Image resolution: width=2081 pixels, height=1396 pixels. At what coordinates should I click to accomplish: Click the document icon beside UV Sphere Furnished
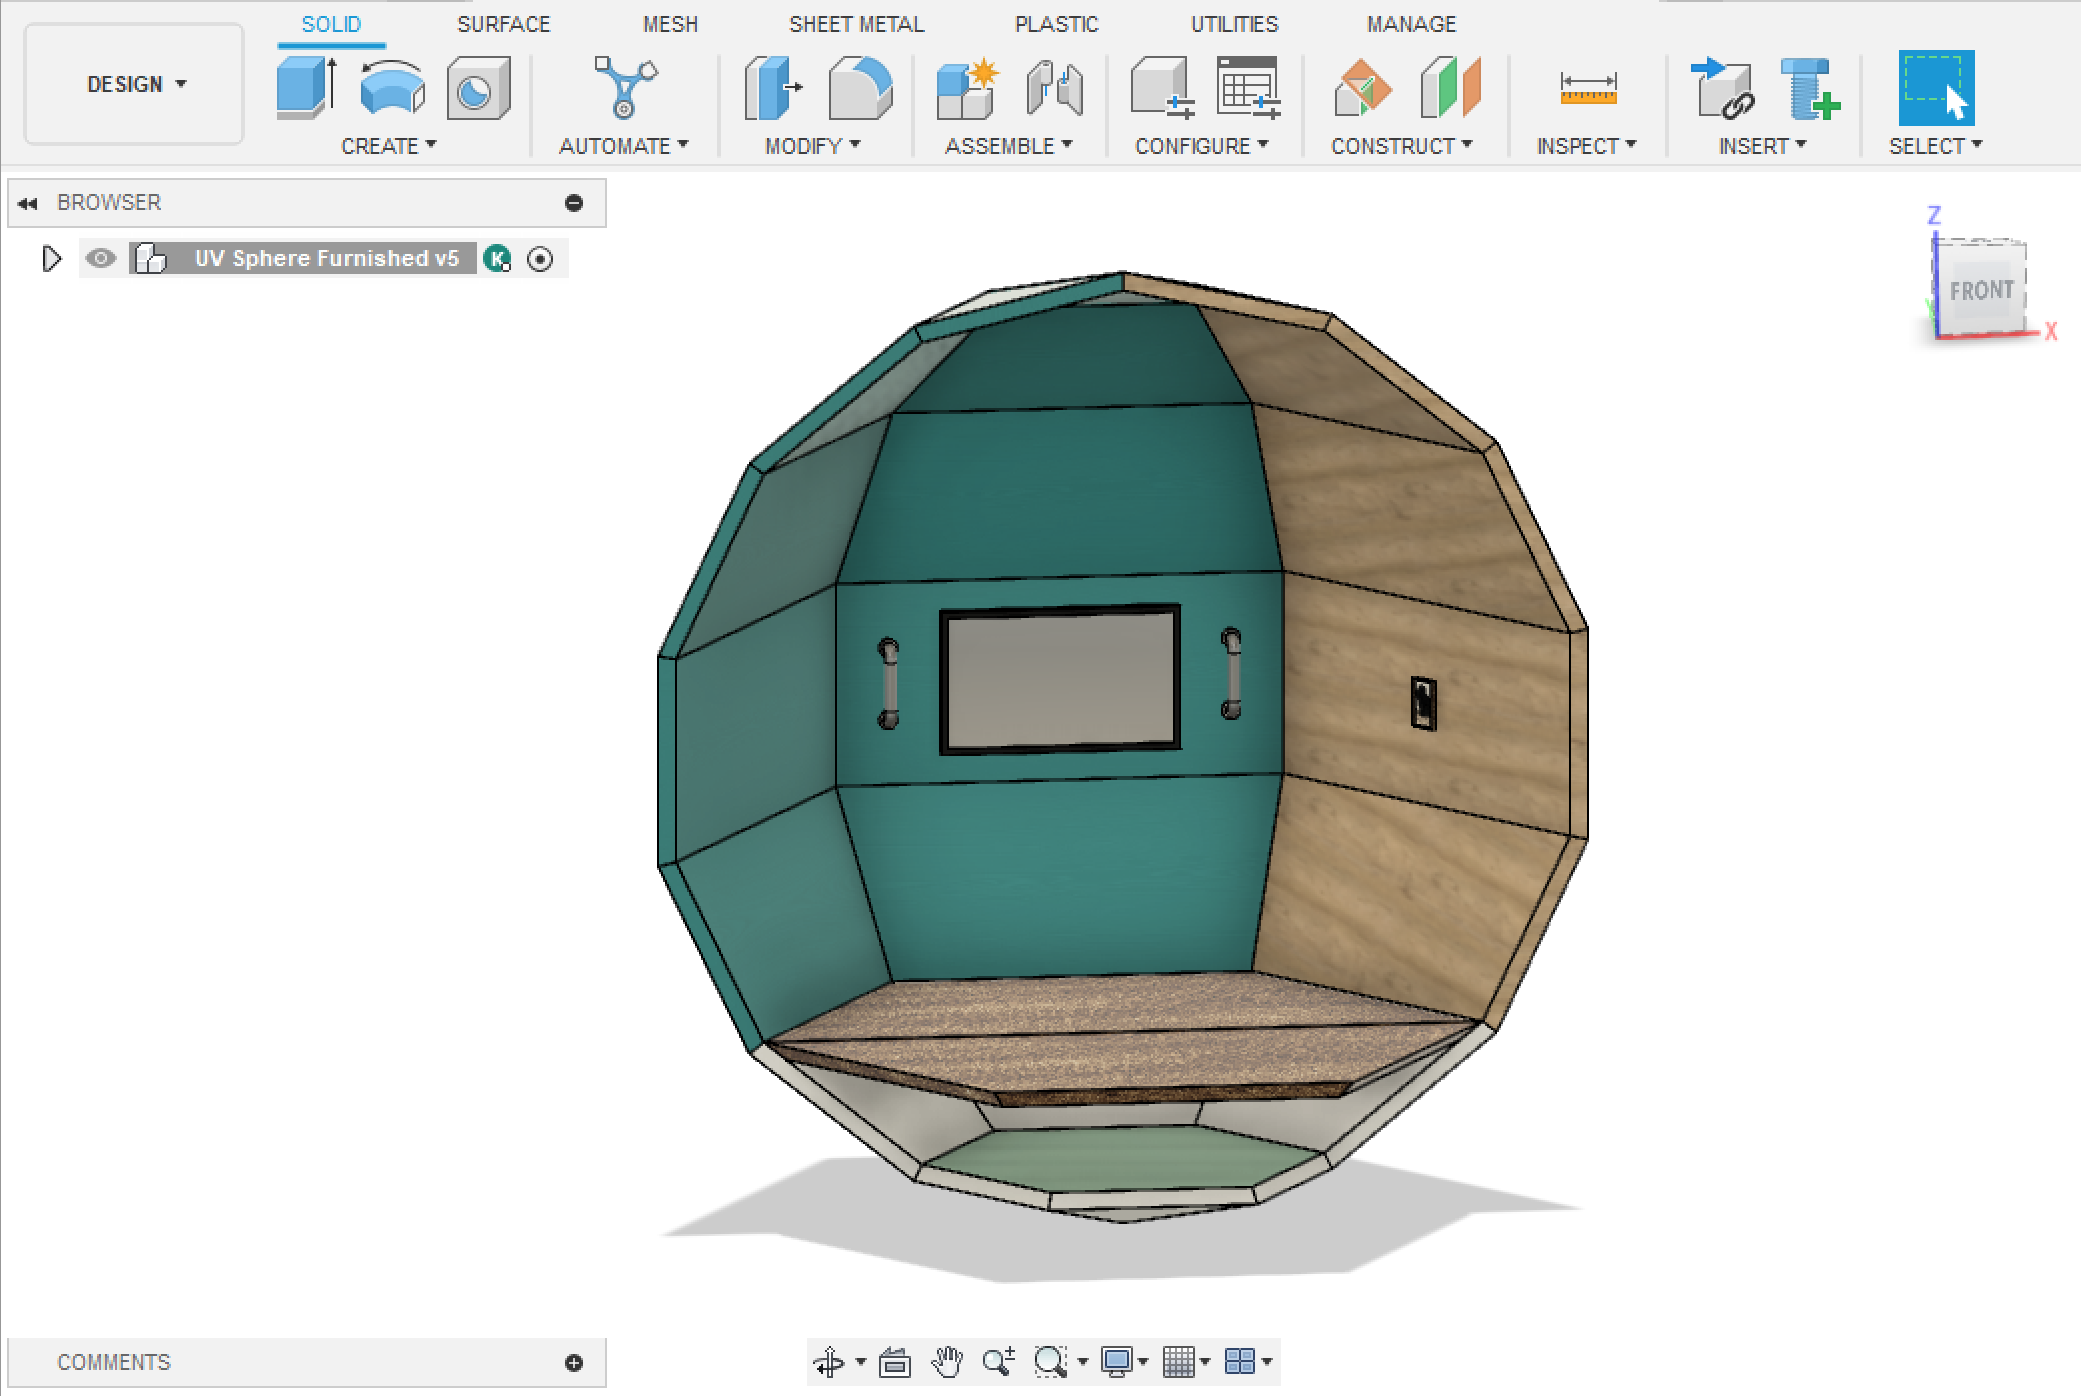[150, 259]
